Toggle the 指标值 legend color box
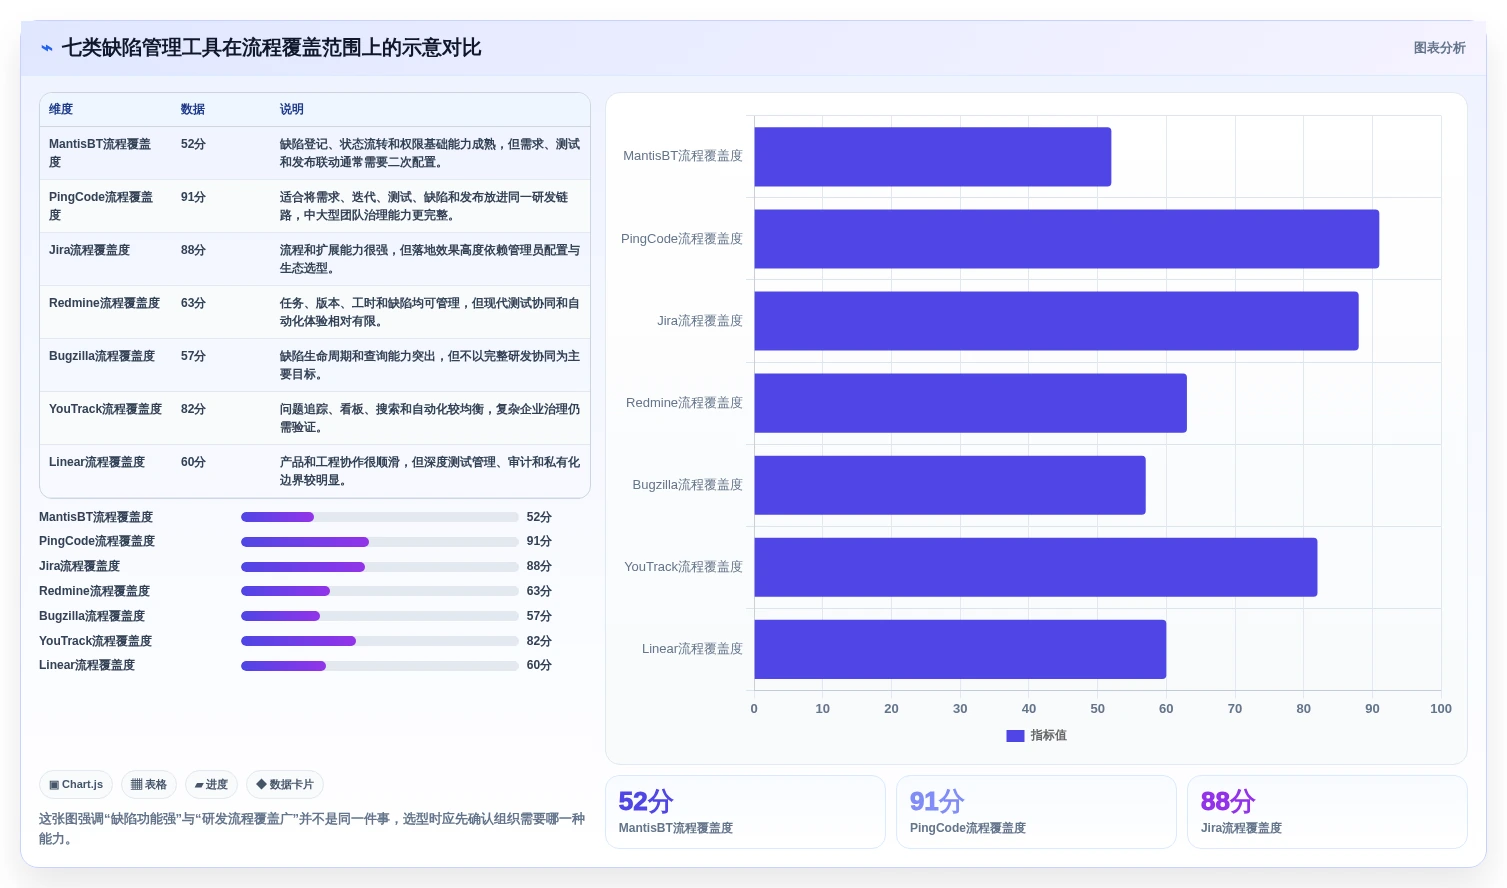 tap(1015, 736)
